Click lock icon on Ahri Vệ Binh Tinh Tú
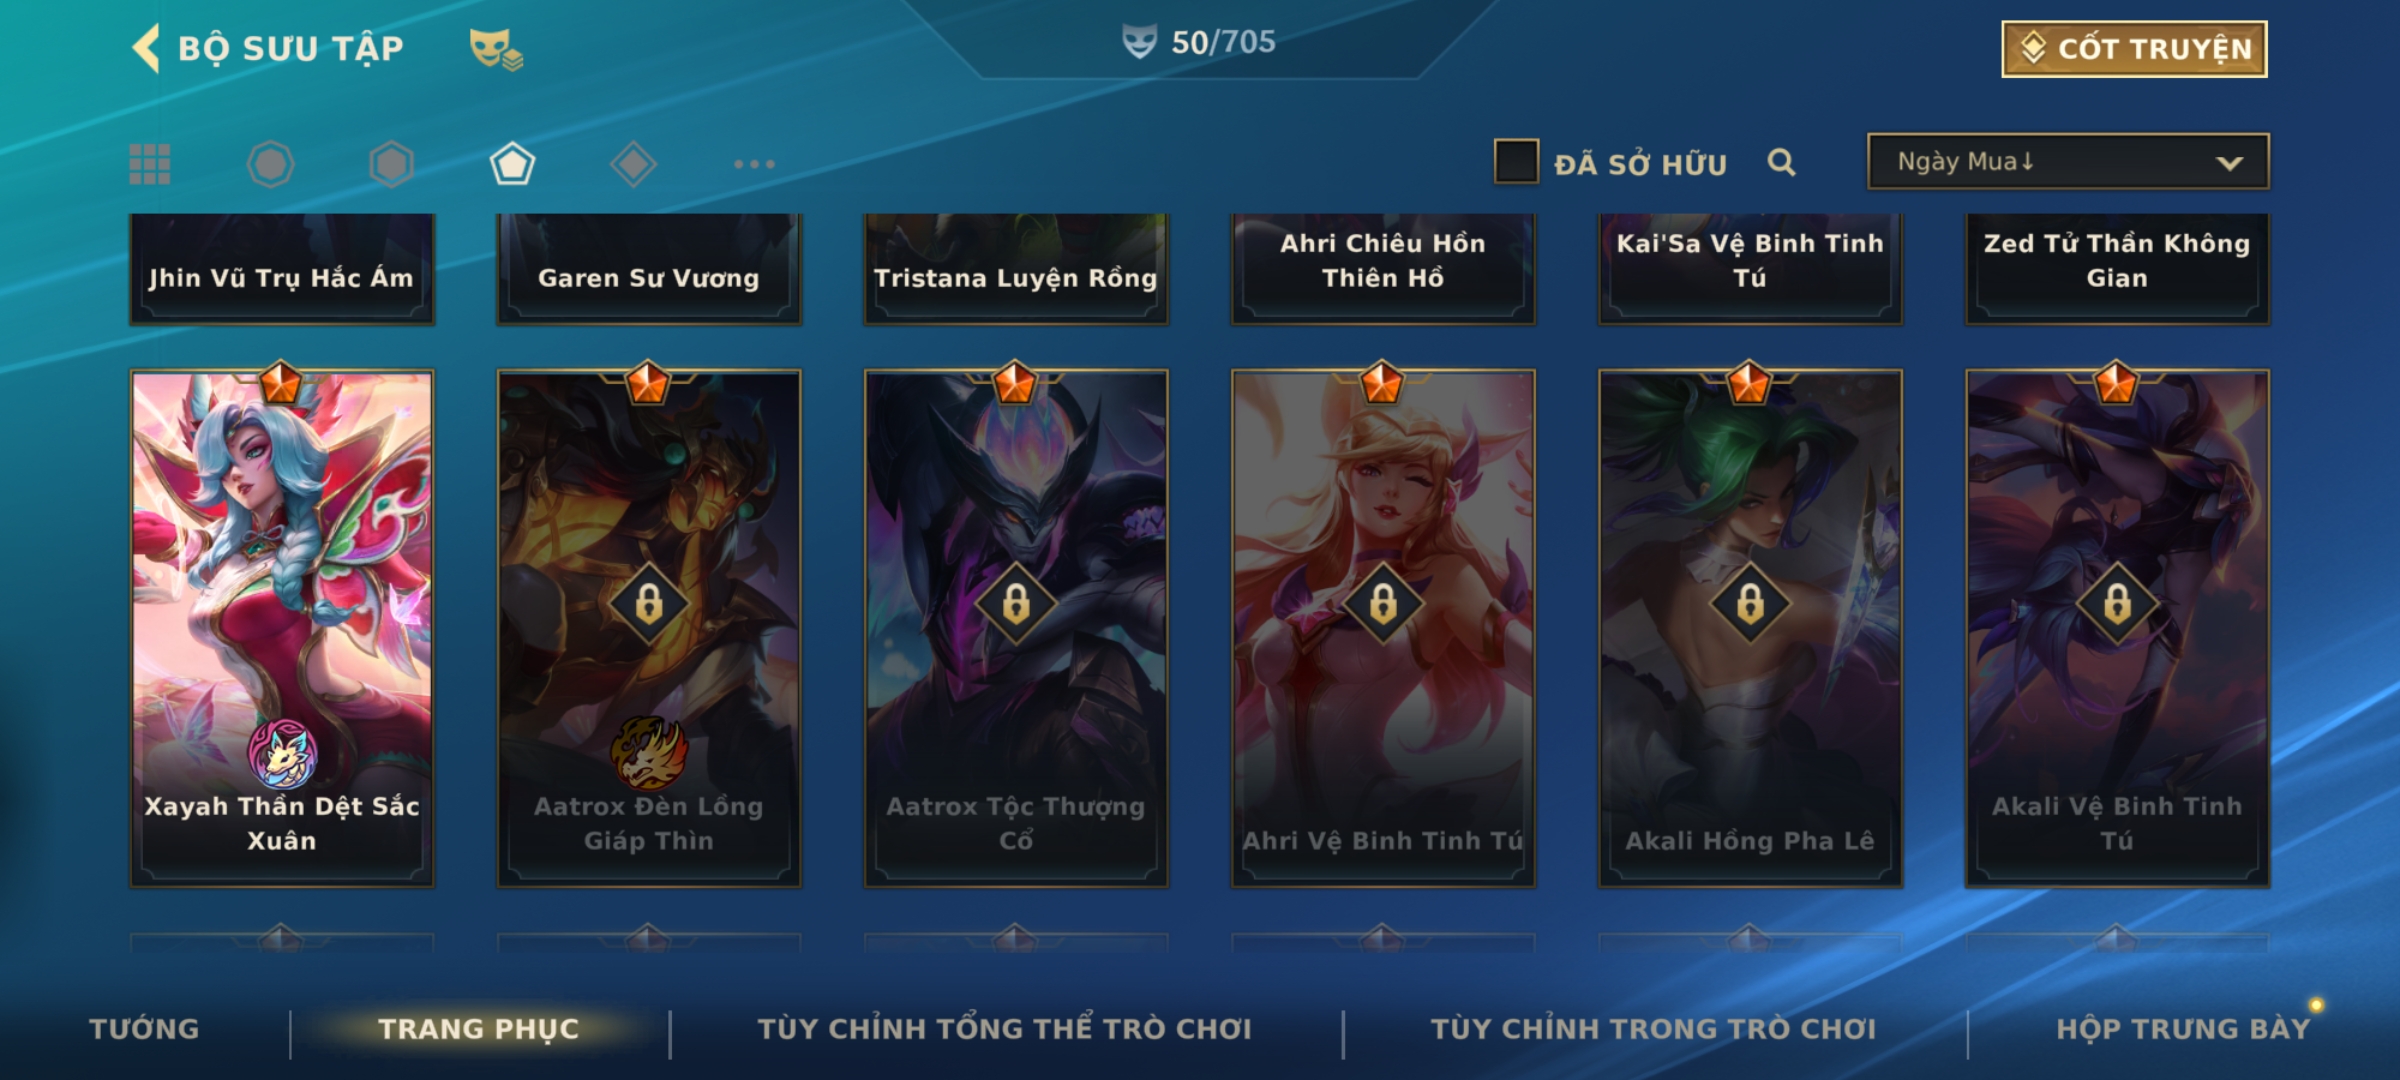 pyautogui.click(x=1383, y=604)
